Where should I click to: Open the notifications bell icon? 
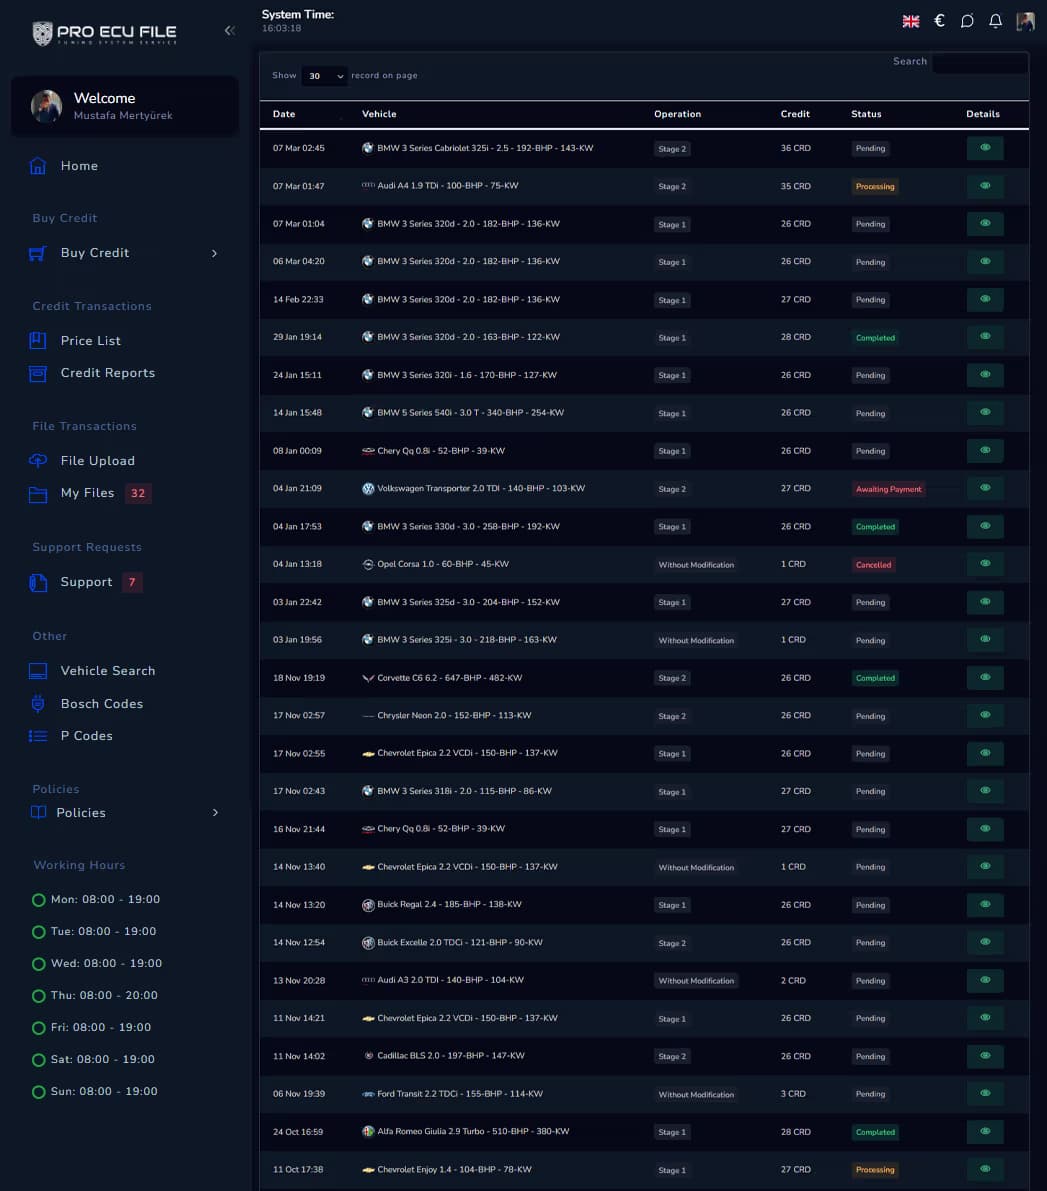[x=995, y=20]
